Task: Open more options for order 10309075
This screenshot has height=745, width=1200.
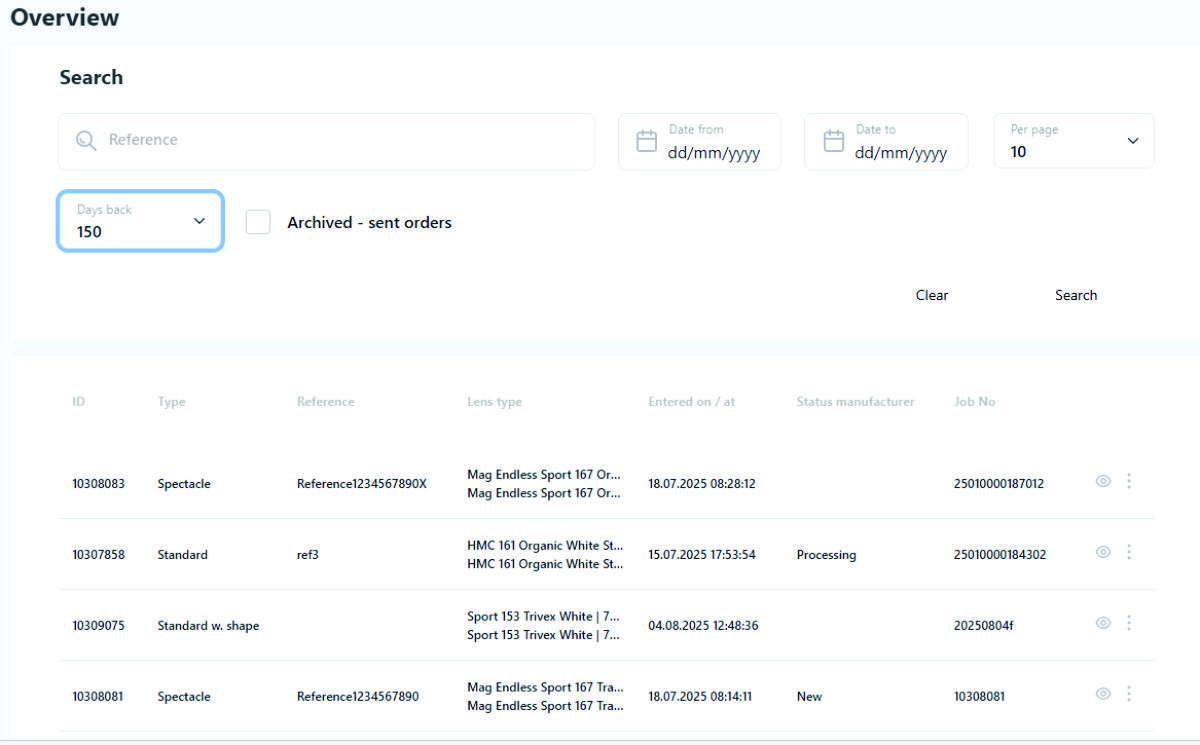Action: click(1129, 623)
